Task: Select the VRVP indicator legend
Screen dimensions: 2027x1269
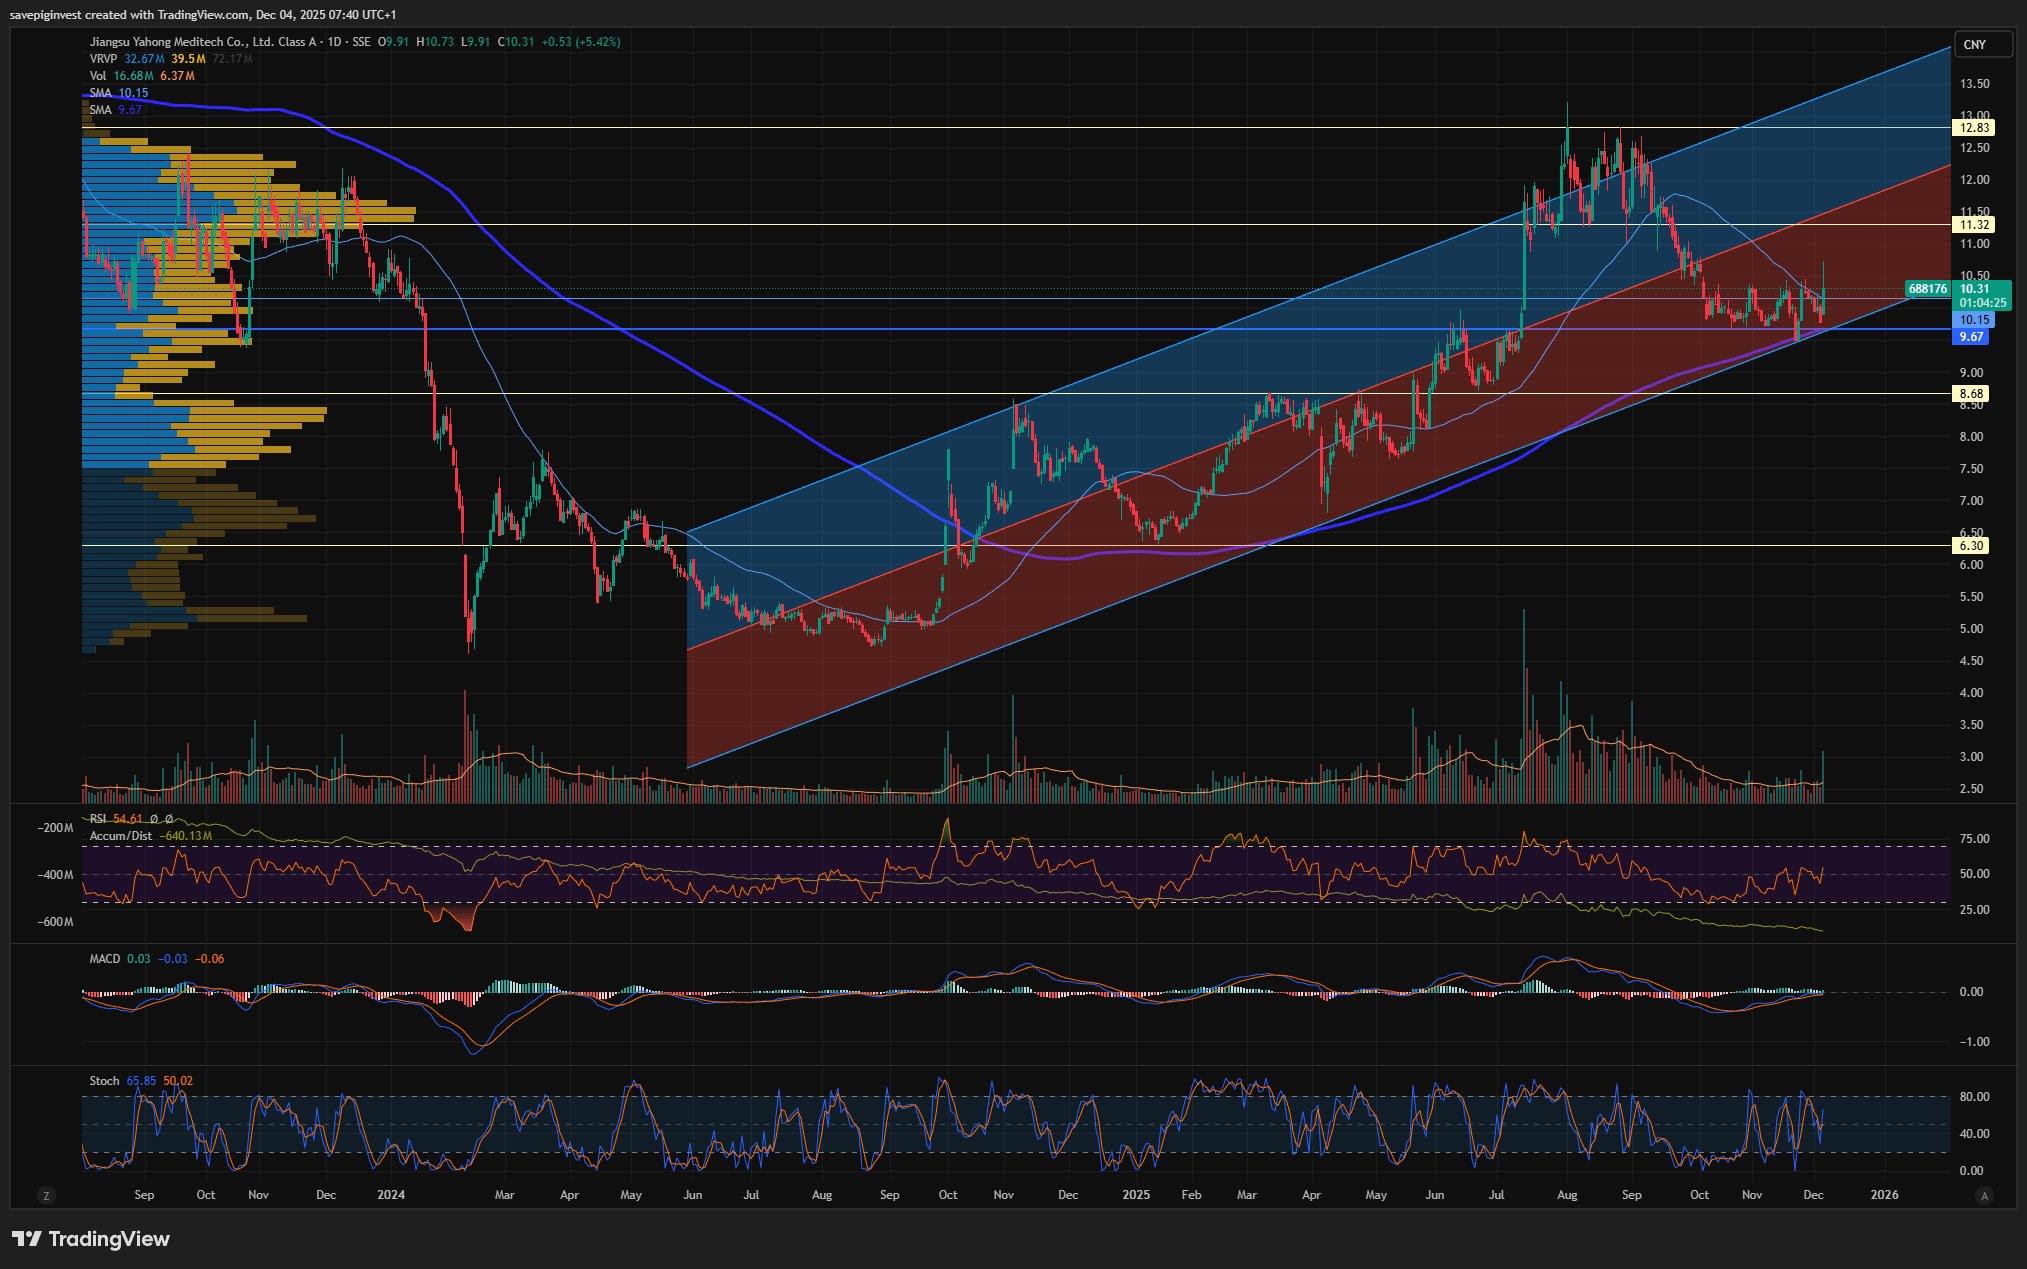Action: point(103,59)
